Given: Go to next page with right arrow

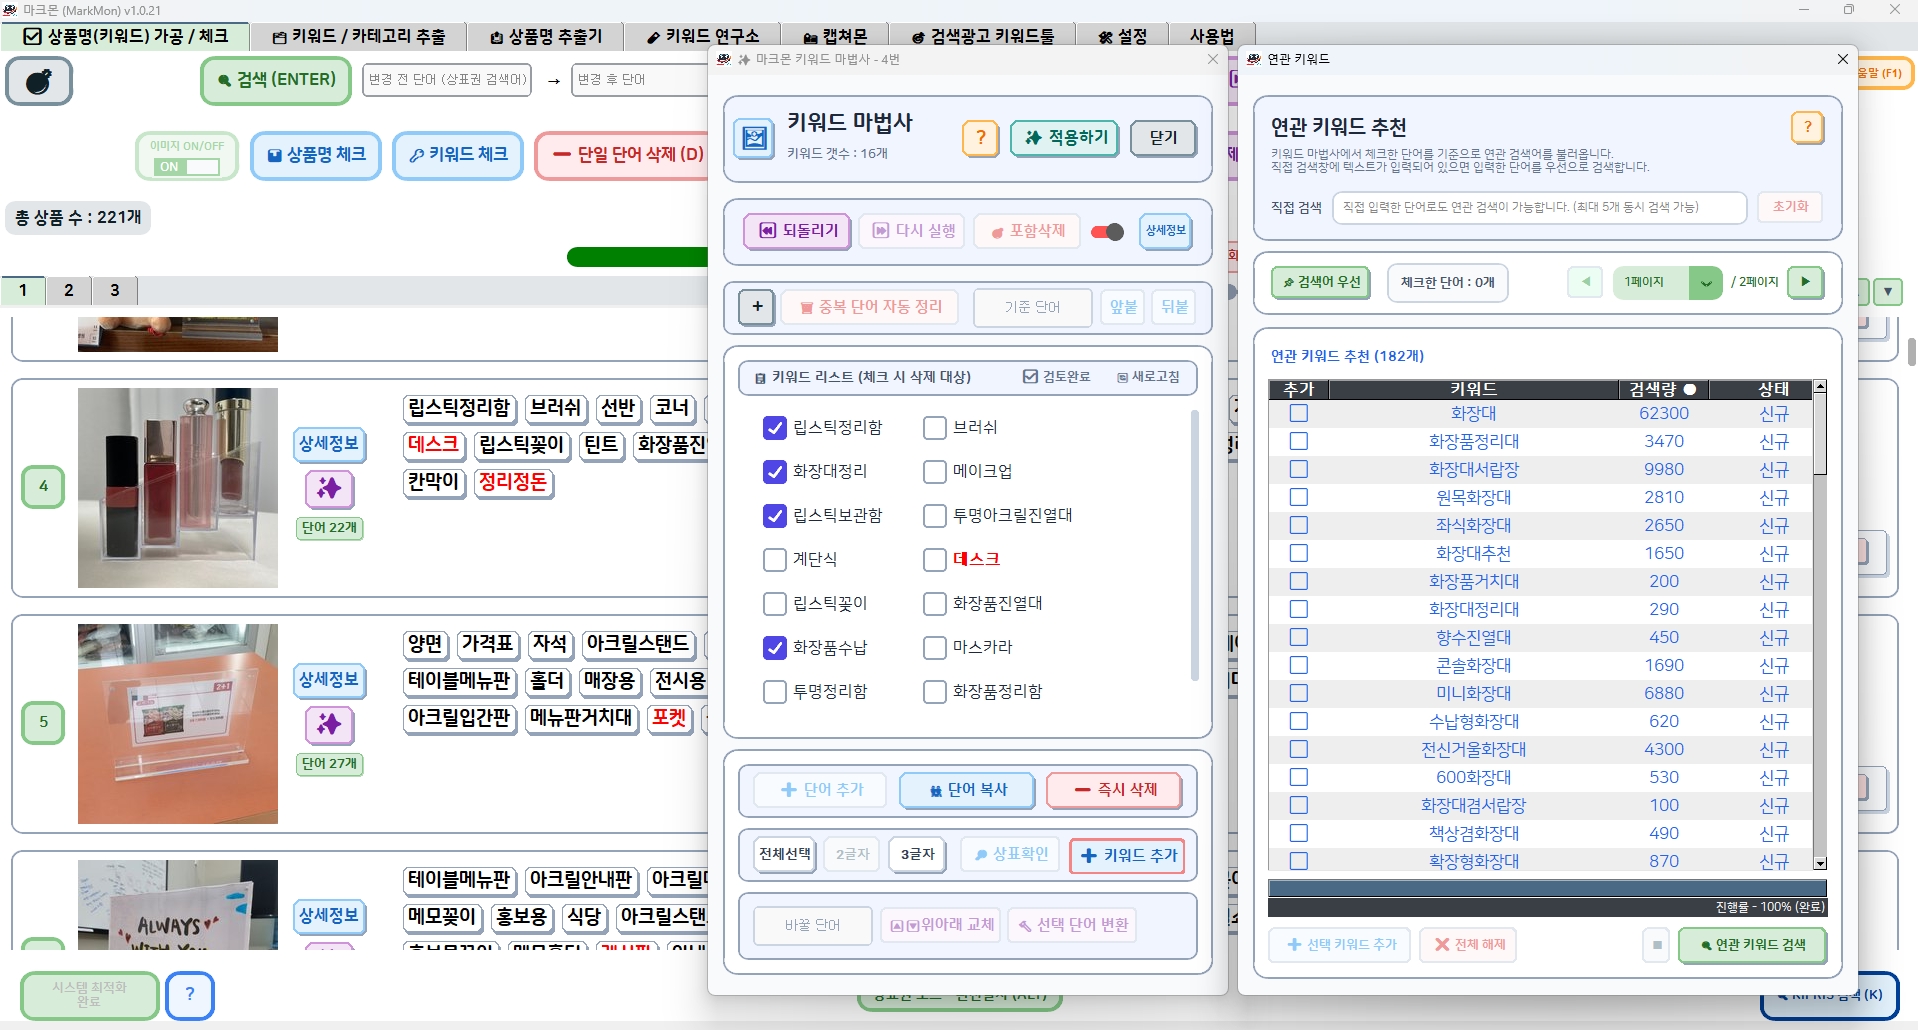Looking at the screenshot, I should [1805, 282].
